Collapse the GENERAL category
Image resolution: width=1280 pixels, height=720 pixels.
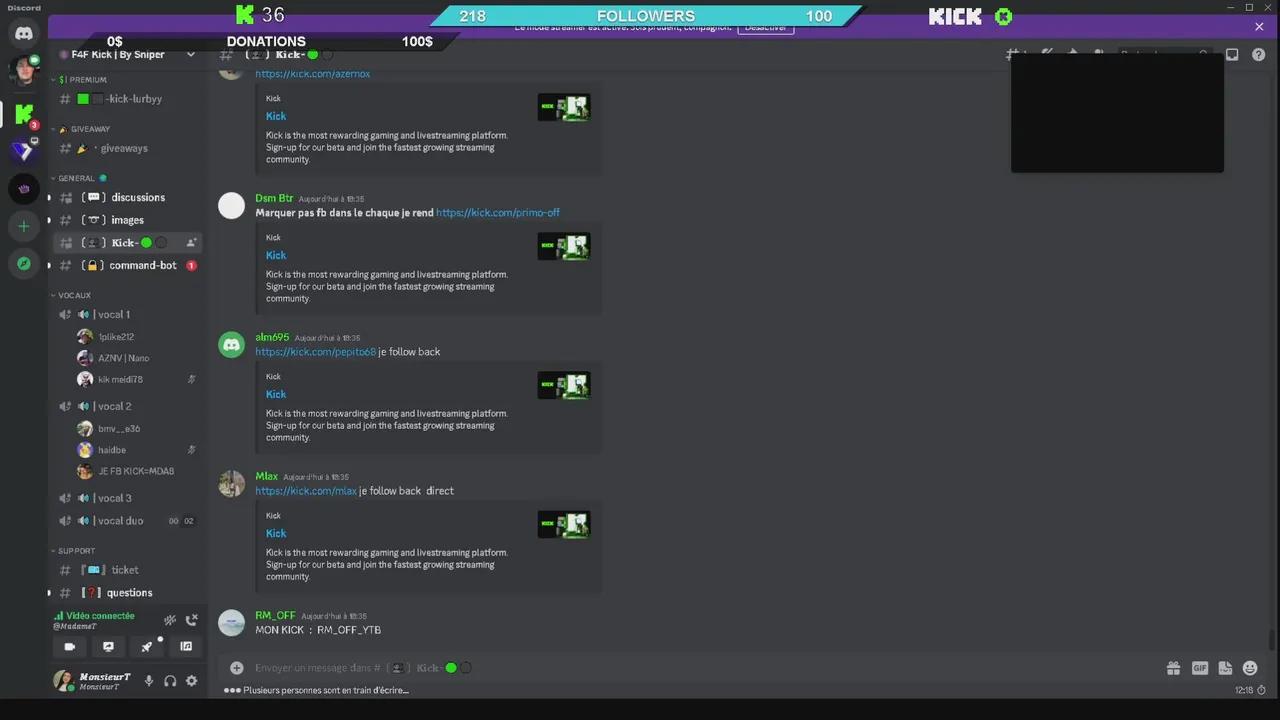click(x=78, y=178)
